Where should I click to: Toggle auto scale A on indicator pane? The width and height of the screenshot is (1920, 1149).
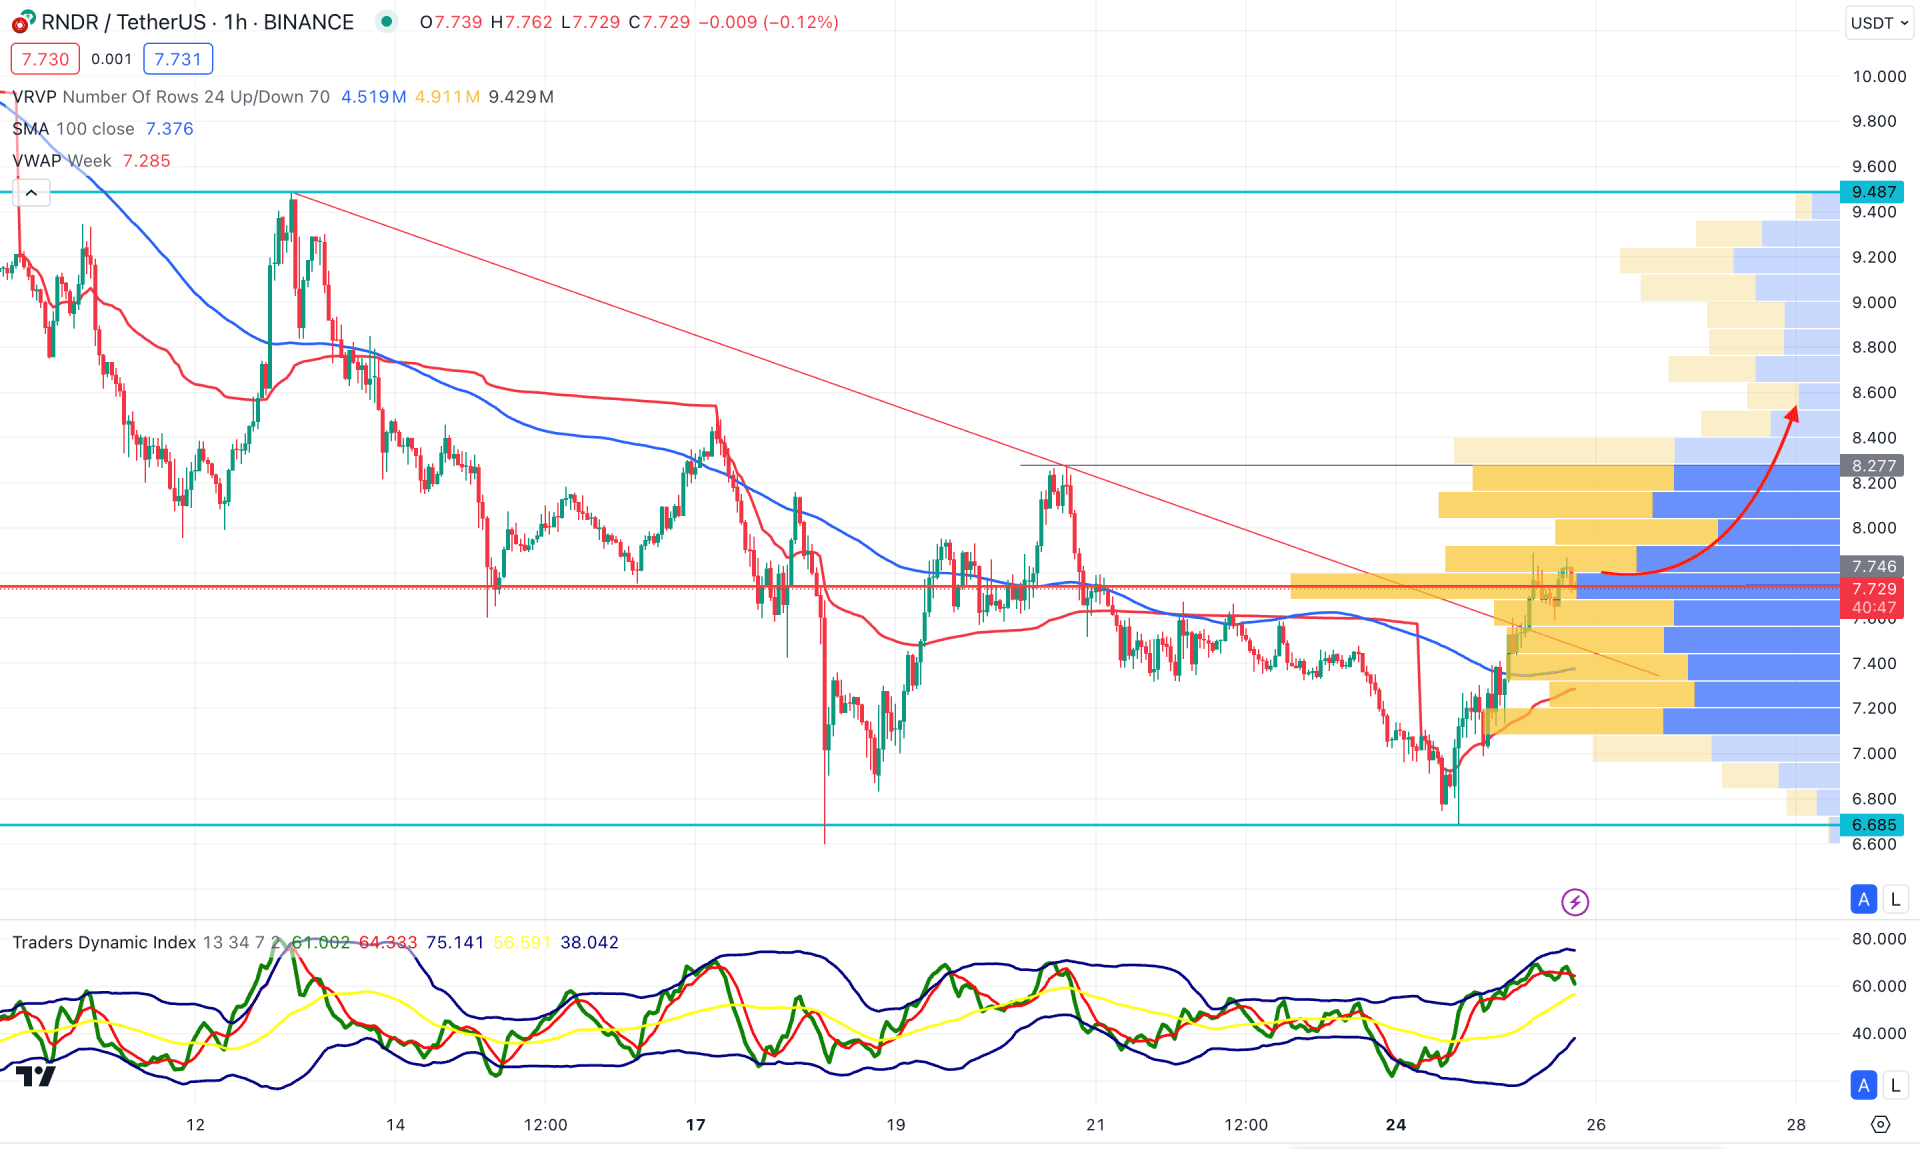1863,1084
